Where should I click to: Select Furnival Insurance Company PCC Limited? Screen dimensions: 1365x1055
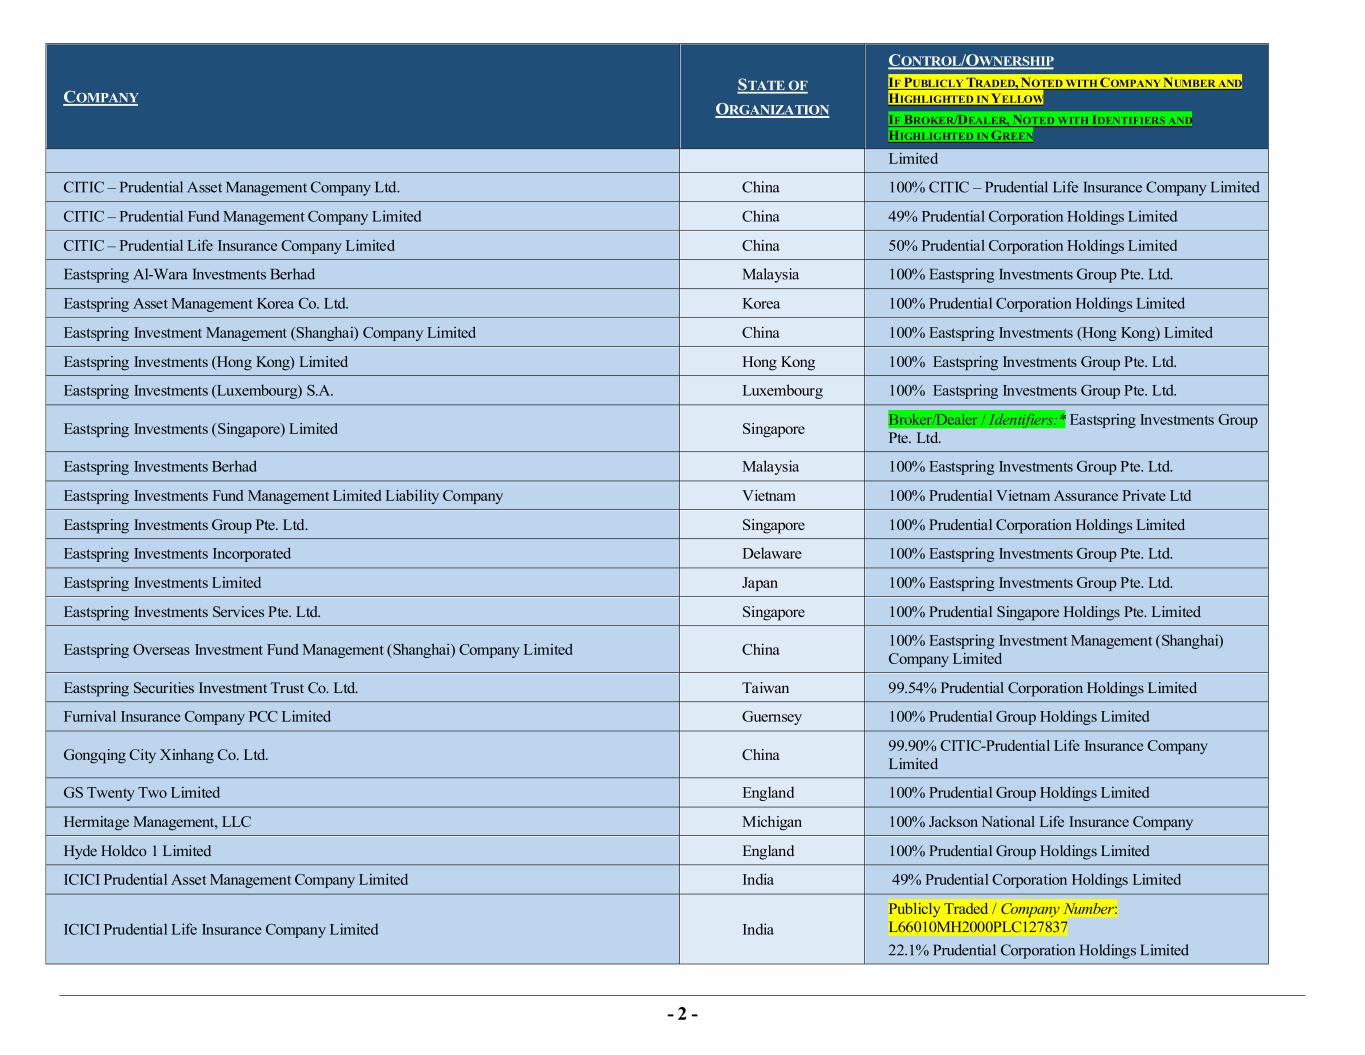pos(197,716)
